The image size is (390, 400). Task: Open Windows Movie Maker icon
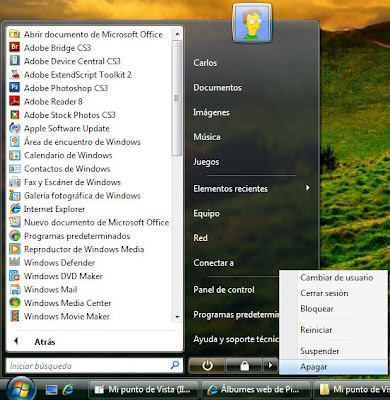pos(15,316)
